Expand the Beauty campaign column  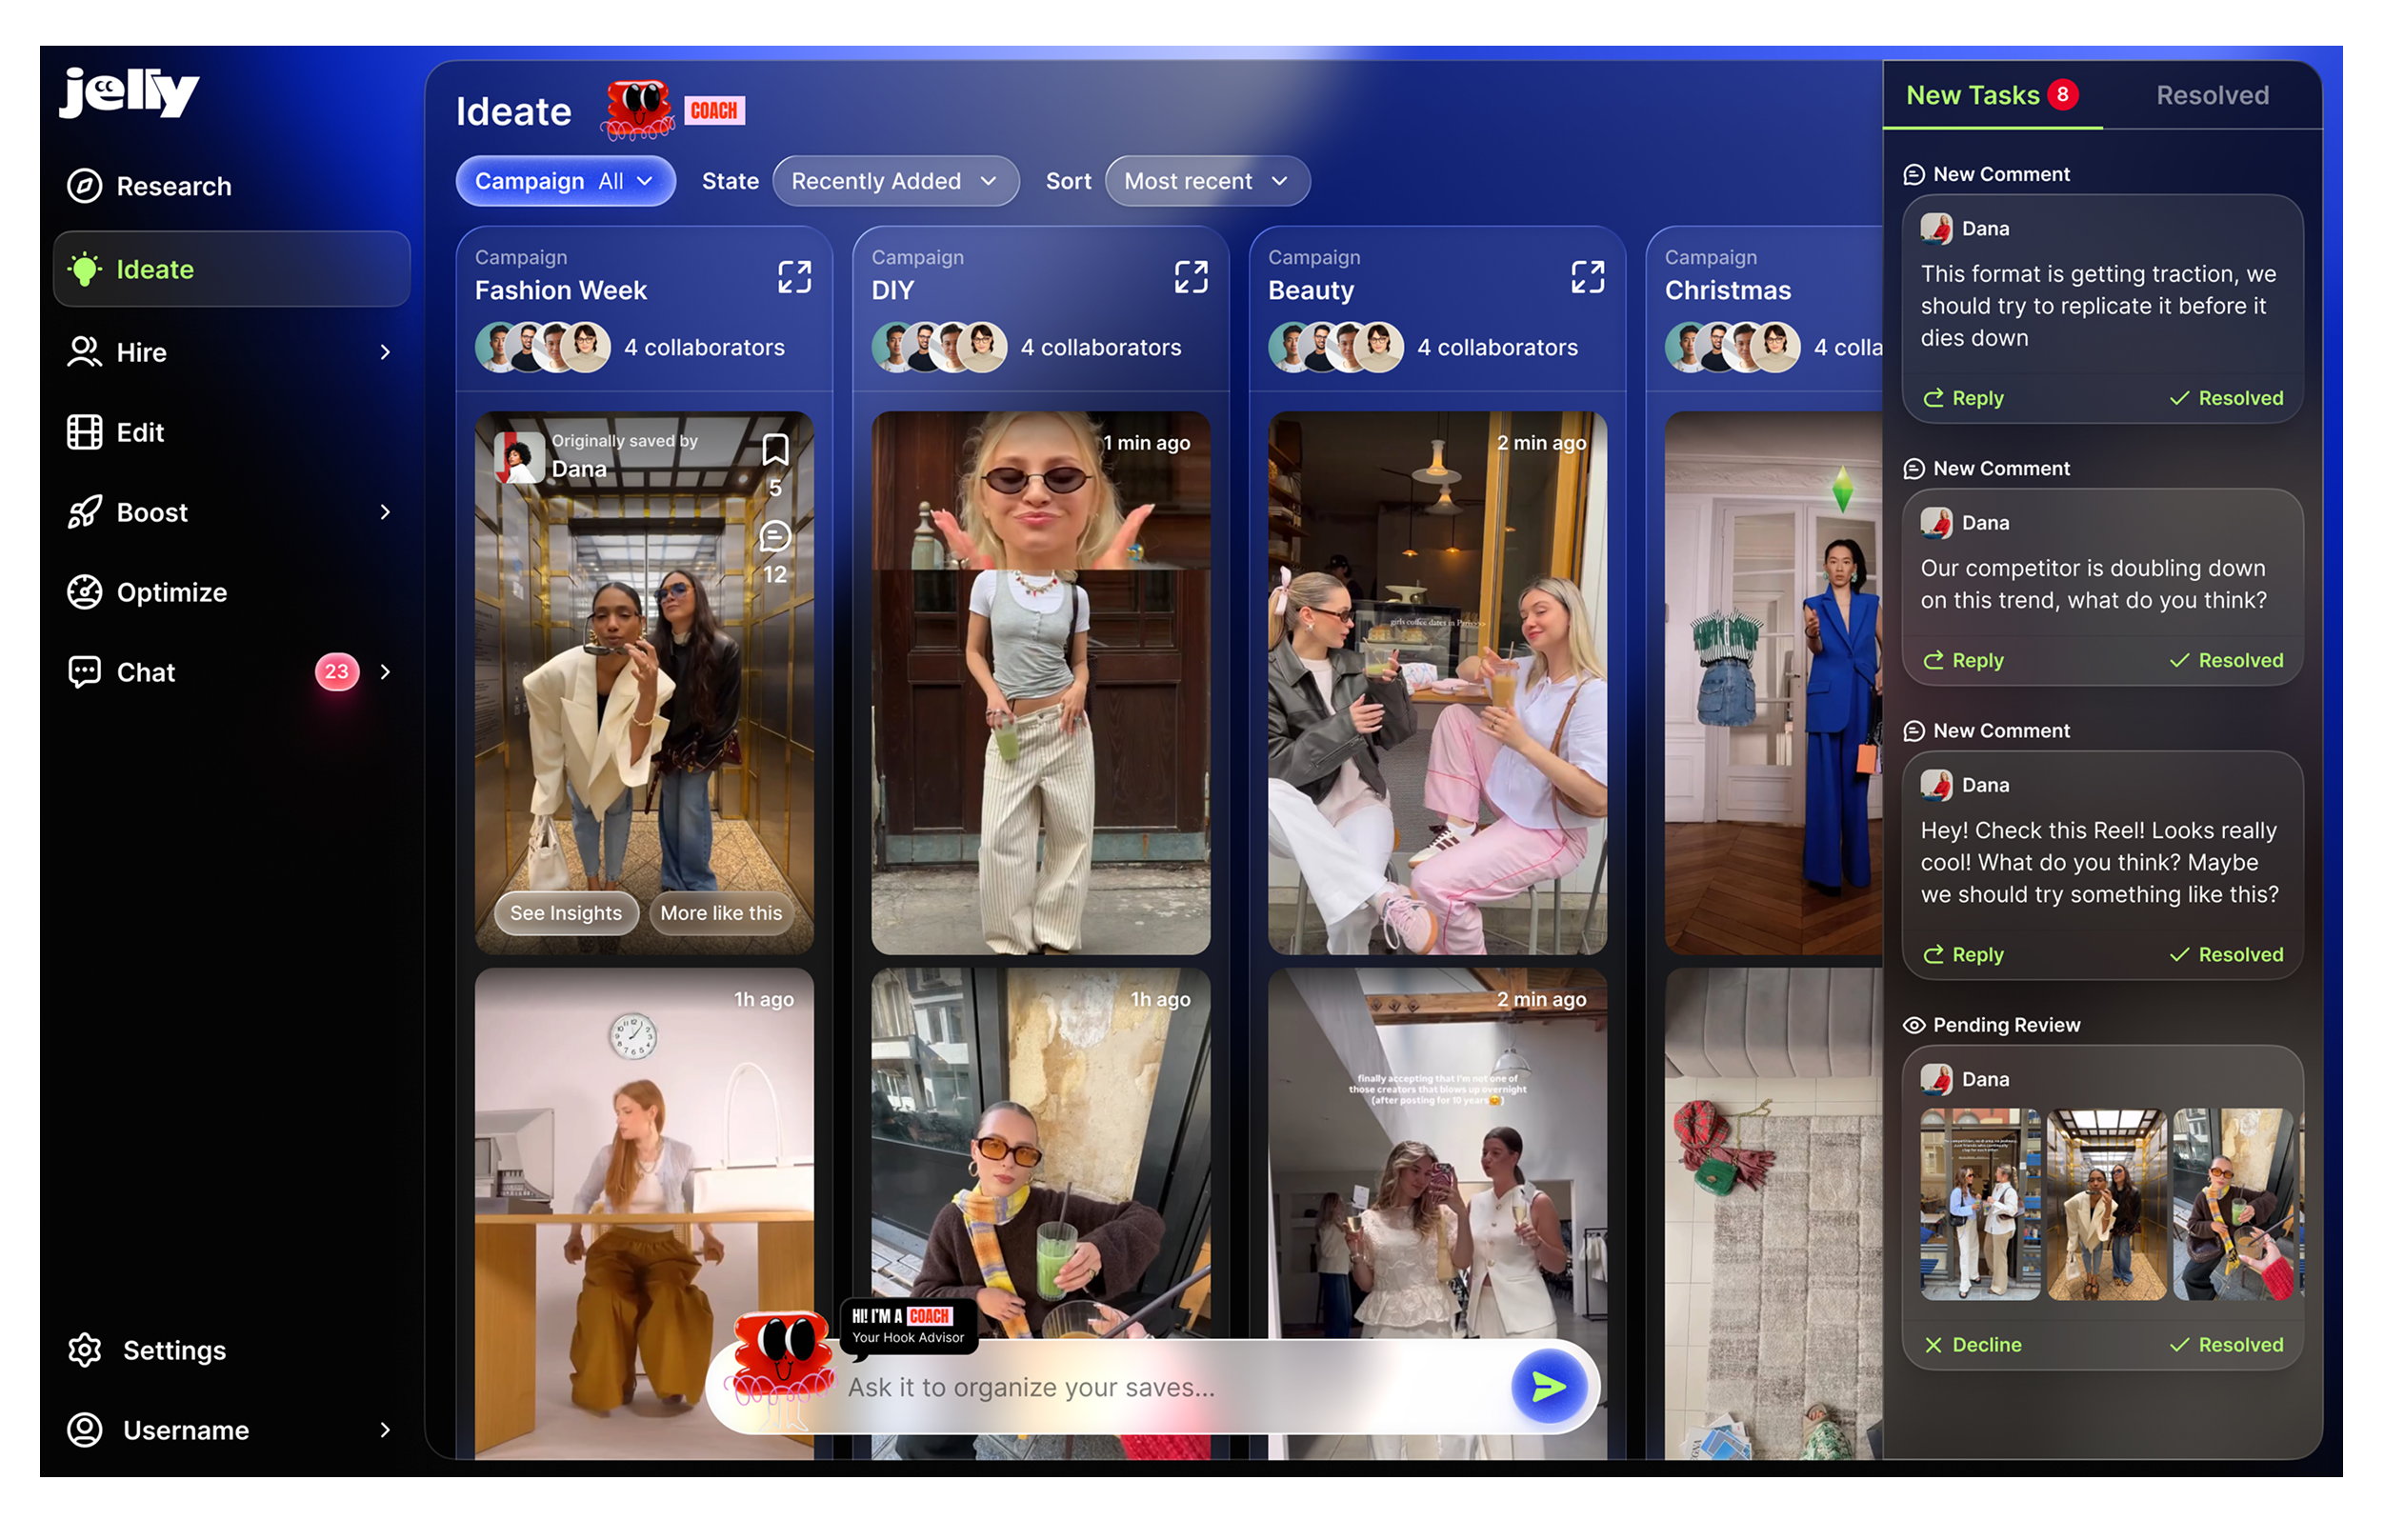1587,277
